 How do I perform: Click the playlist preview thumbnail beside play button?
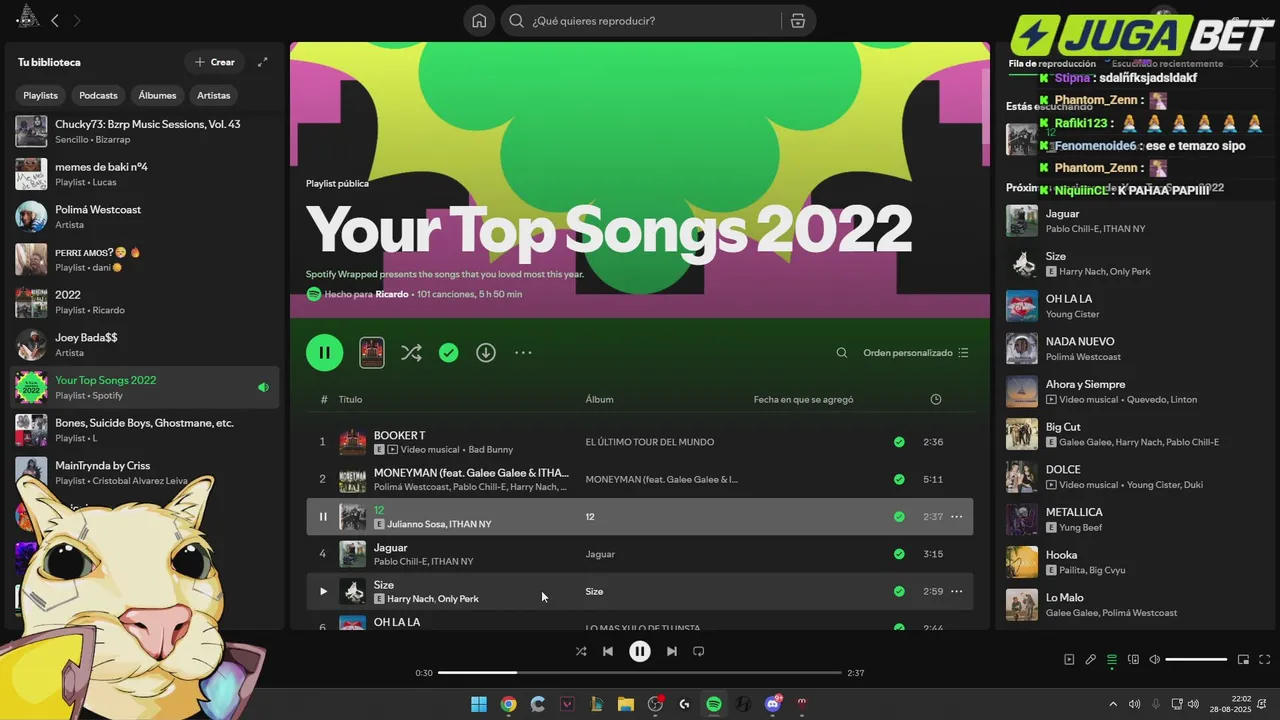point(372,352)
